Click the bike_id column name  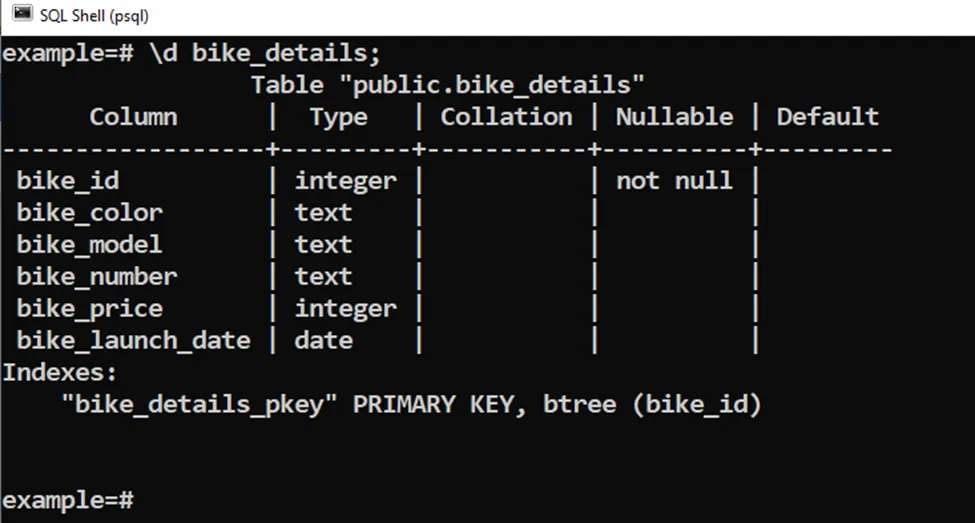click(68, 181)
